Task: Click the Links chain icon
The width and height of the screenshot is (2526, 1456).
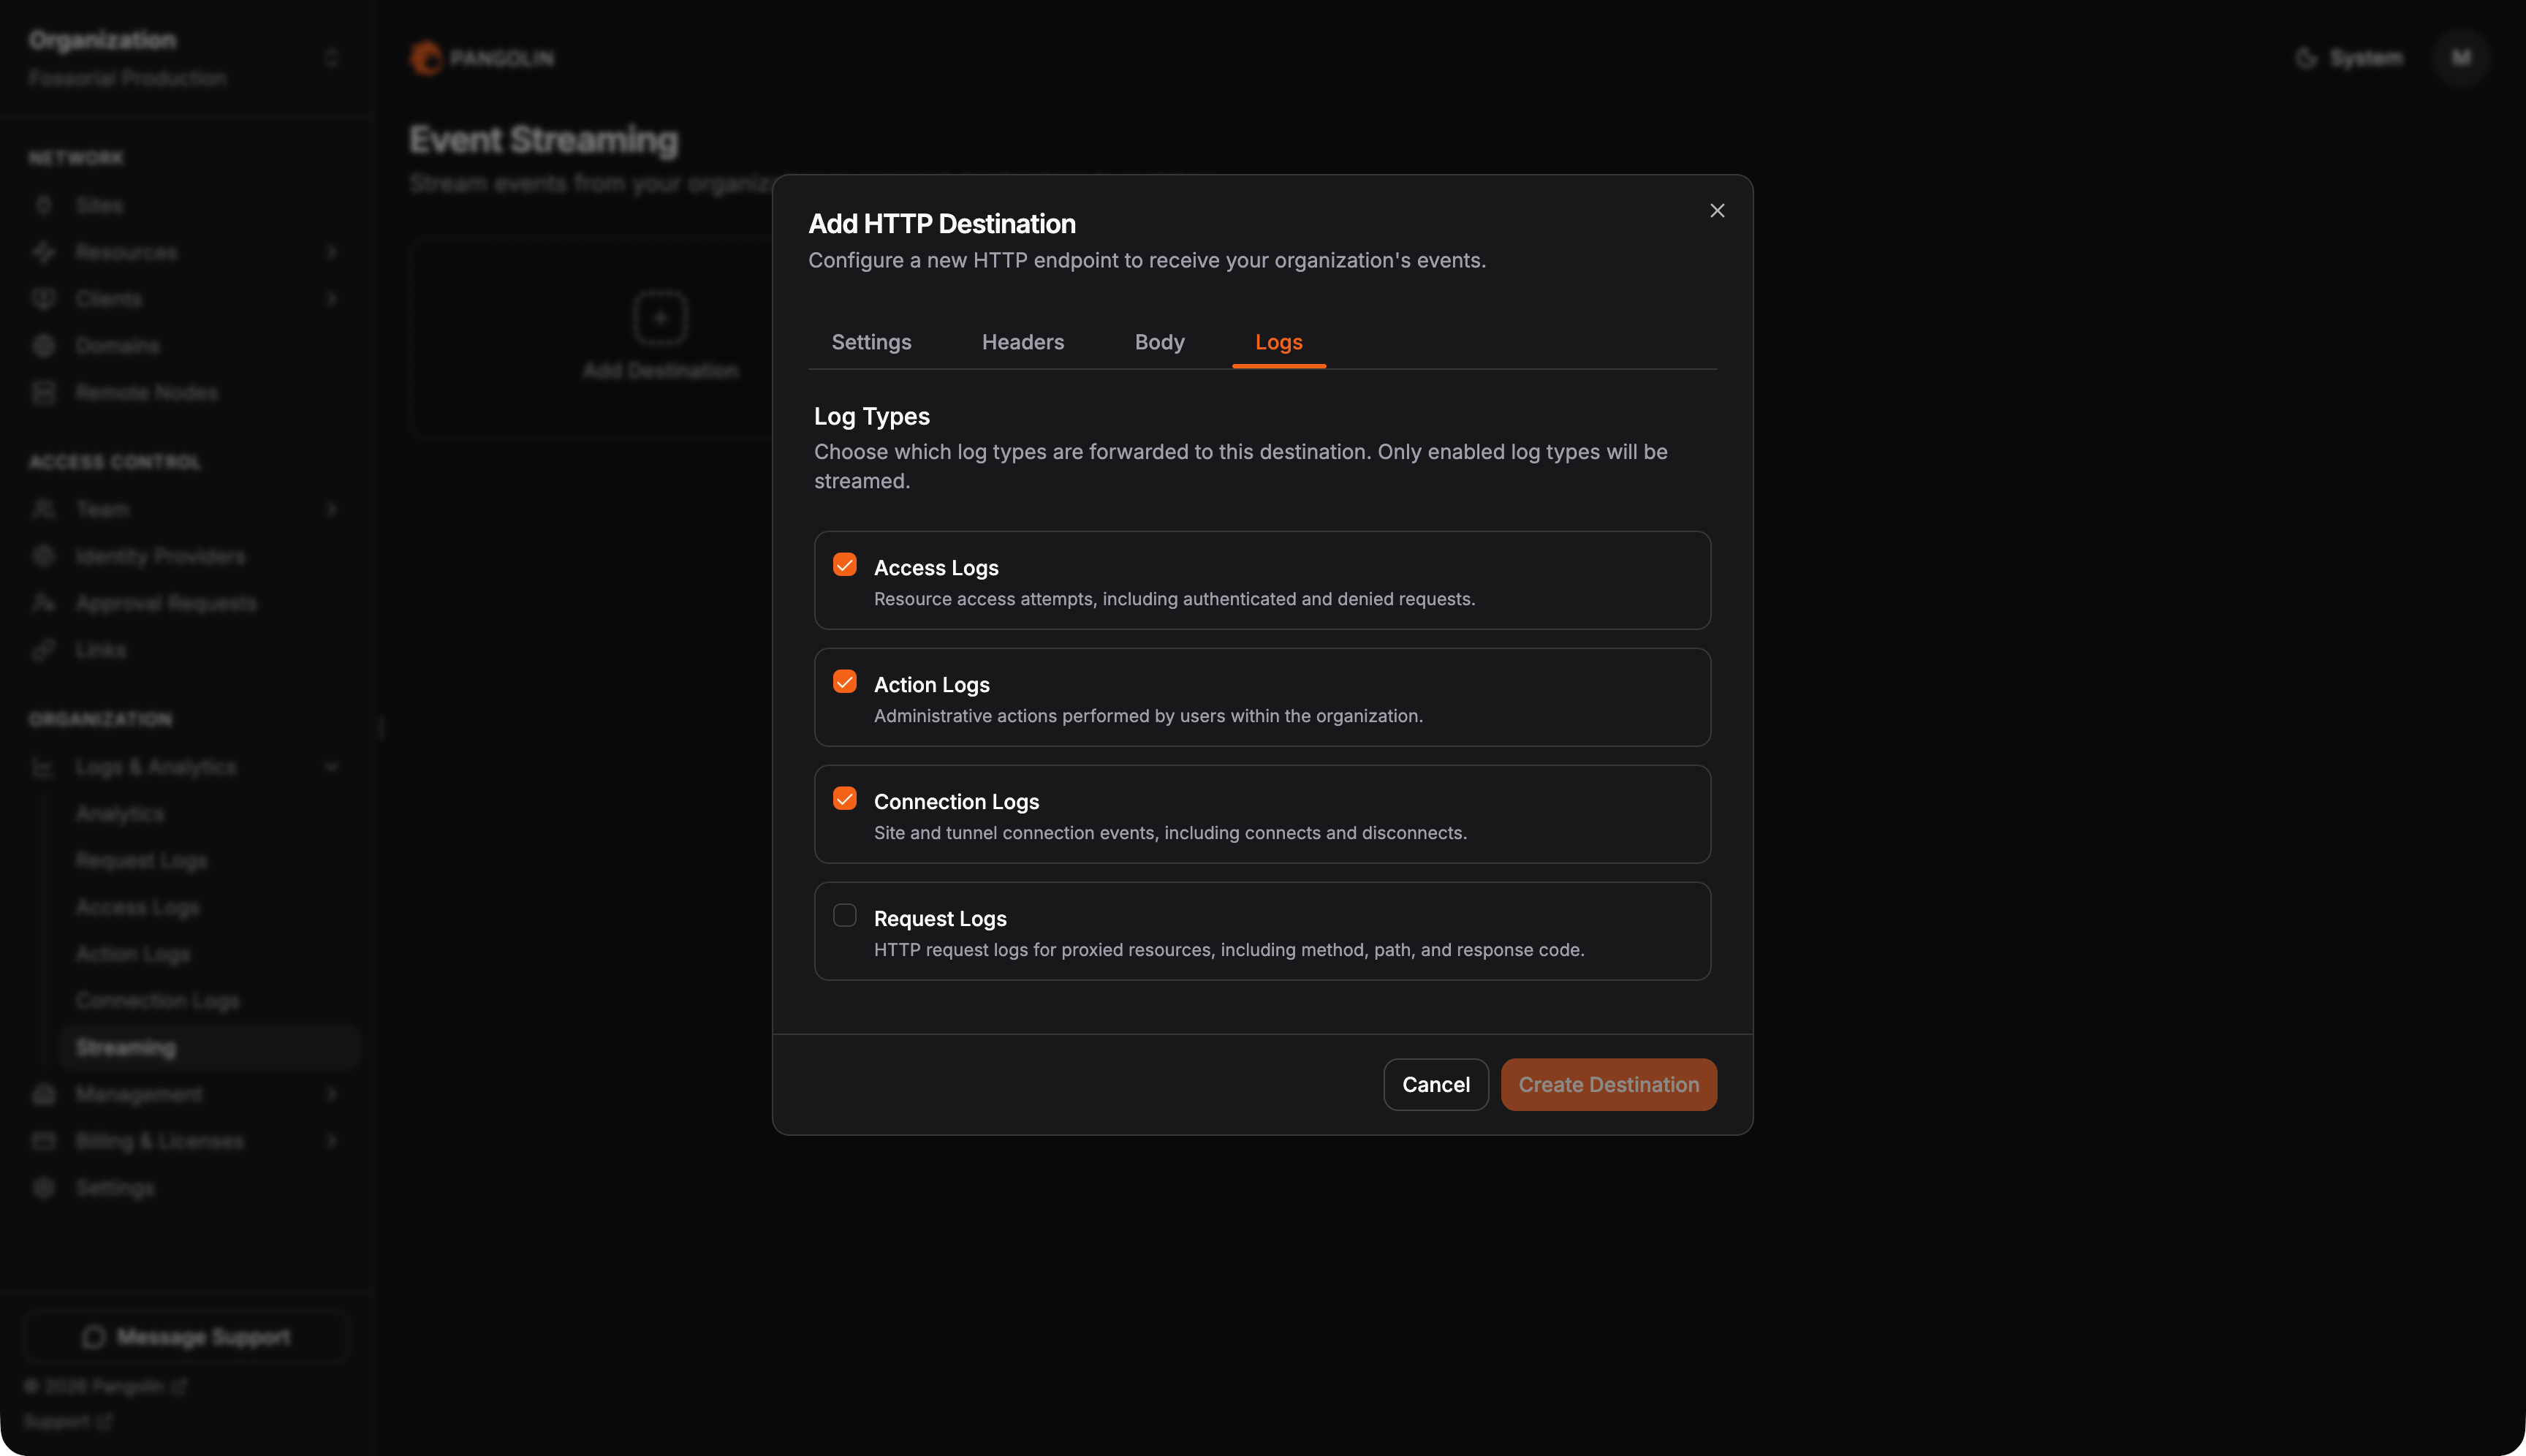Action: [x=43, y=650]
